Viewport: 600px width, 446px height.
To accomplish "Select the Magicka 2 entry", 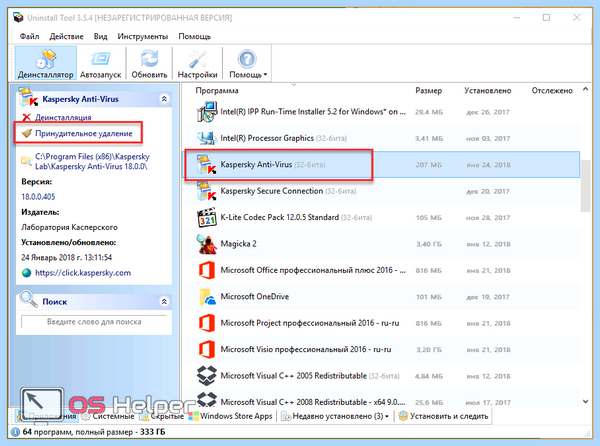I will click(x=381, y=244).
